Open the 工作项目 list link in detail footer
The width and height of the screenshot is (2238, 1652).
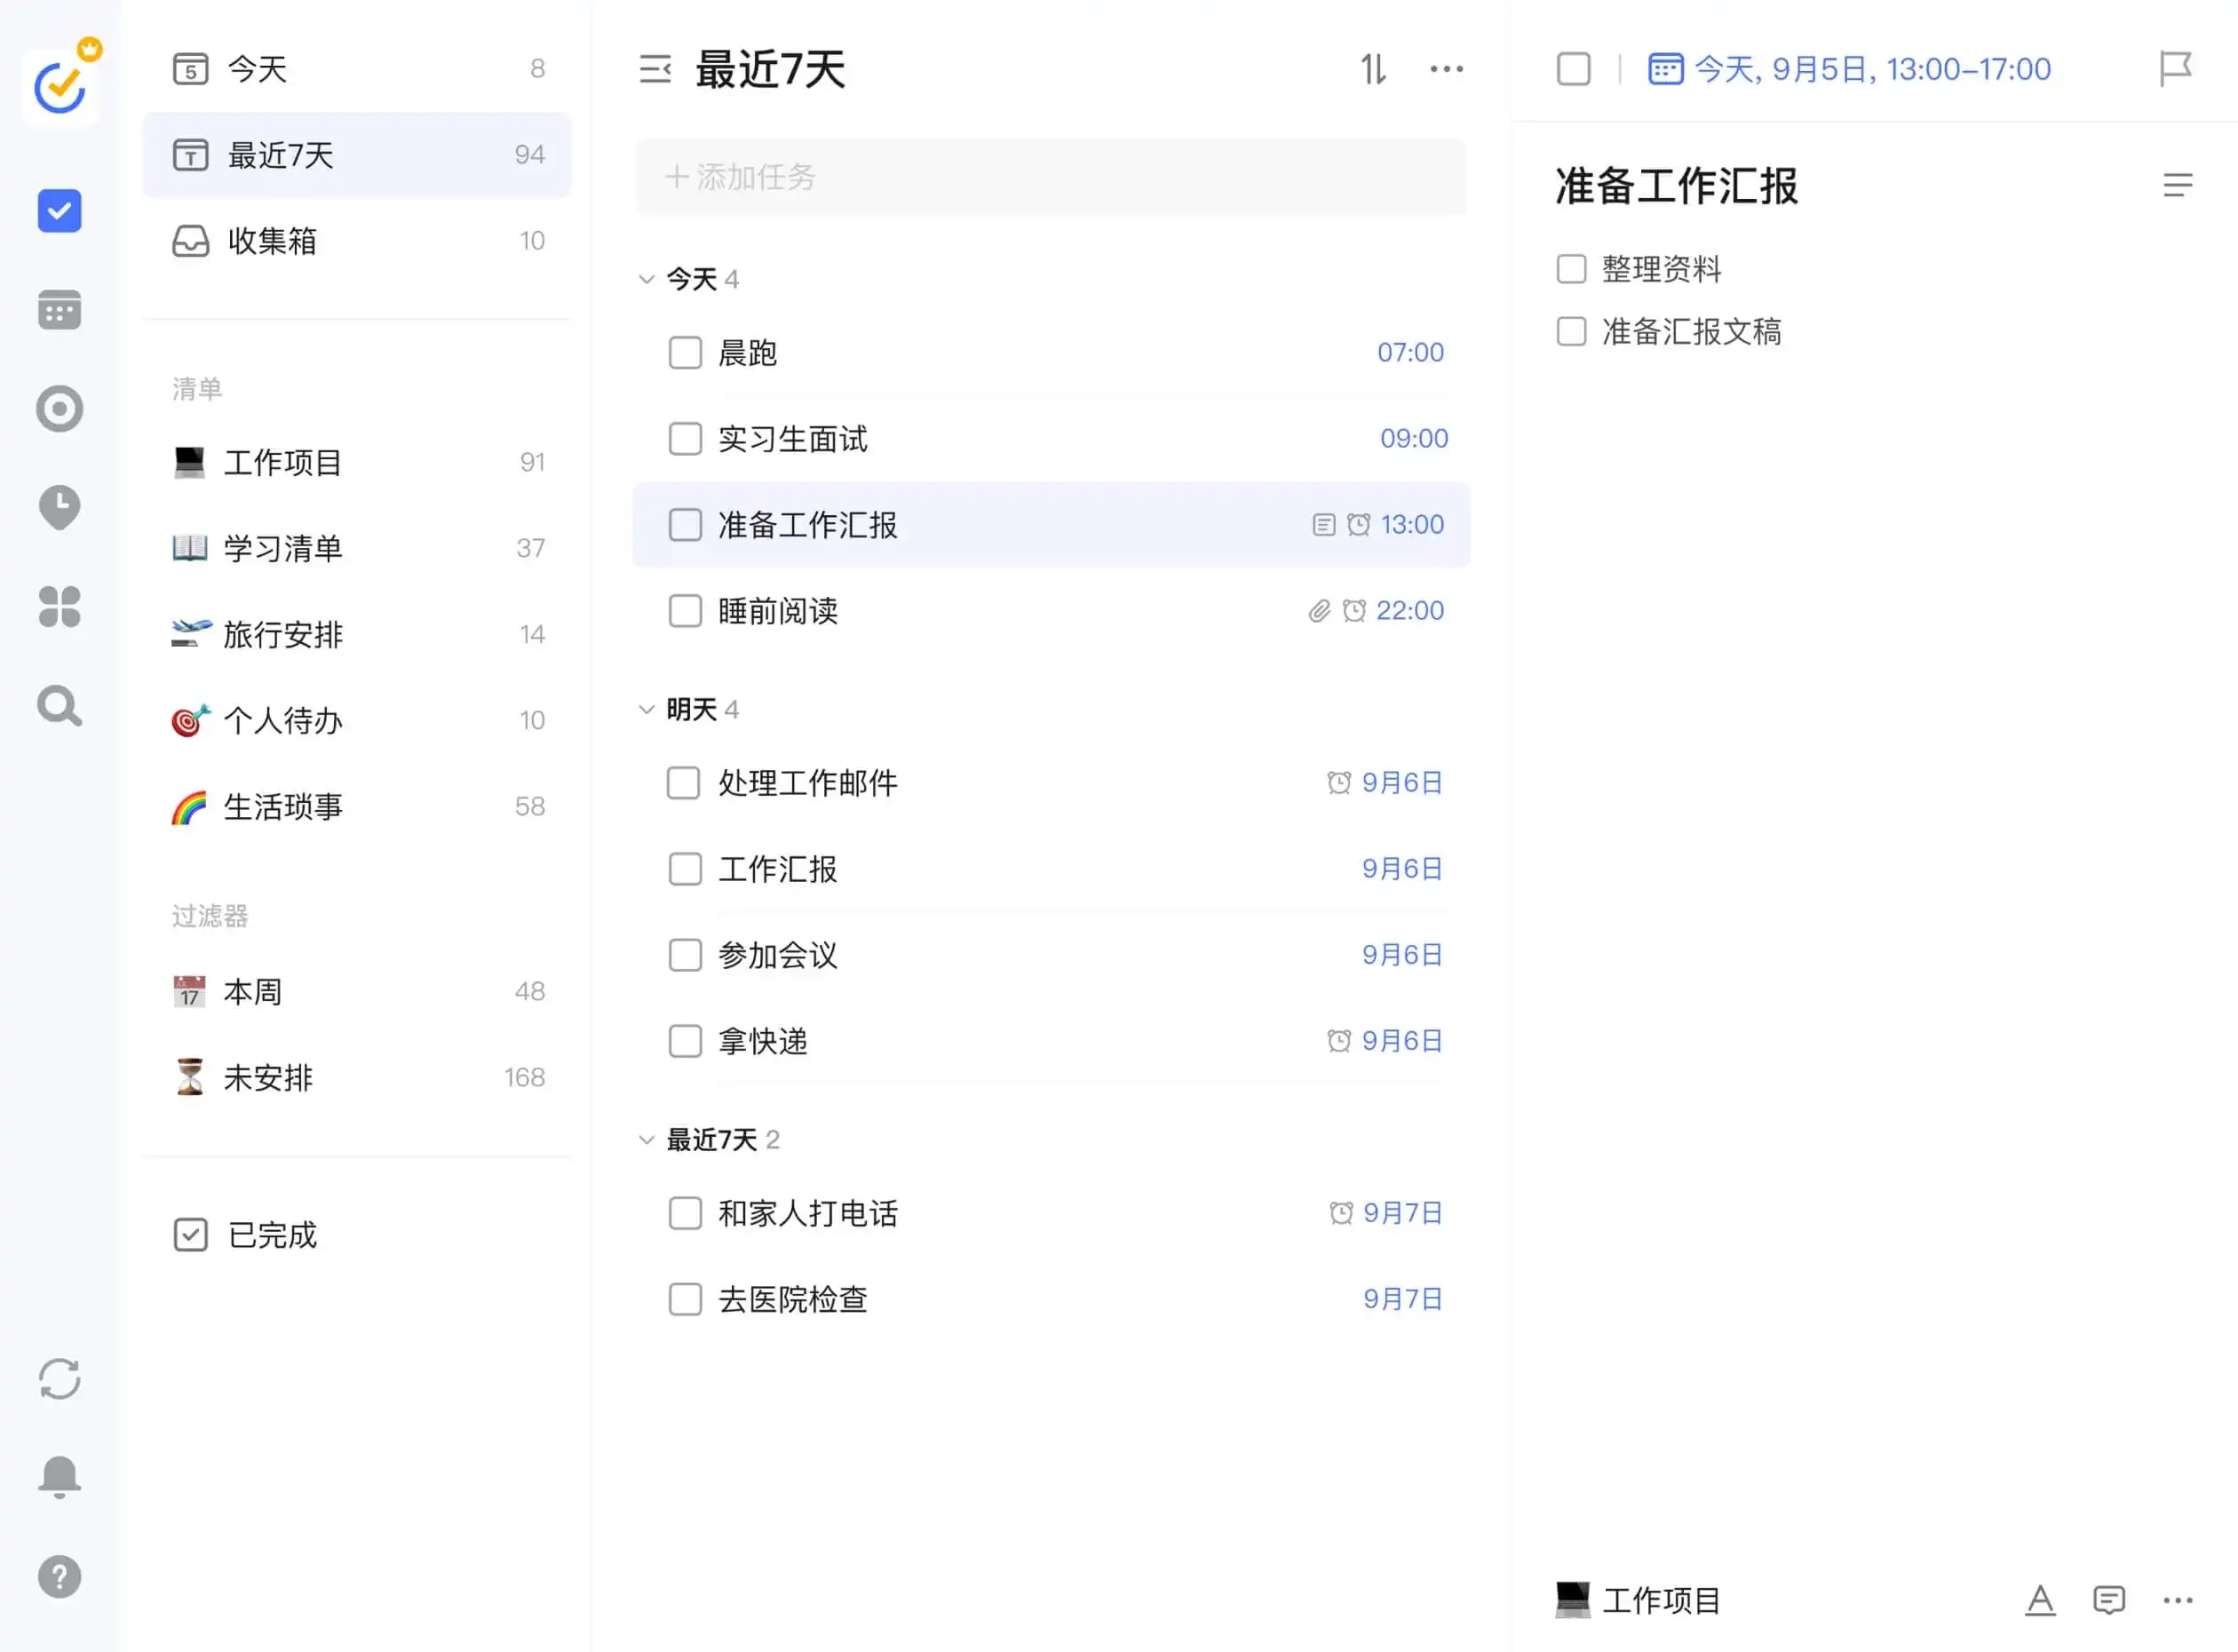pyautogui.click(x=1660, y=1600)
